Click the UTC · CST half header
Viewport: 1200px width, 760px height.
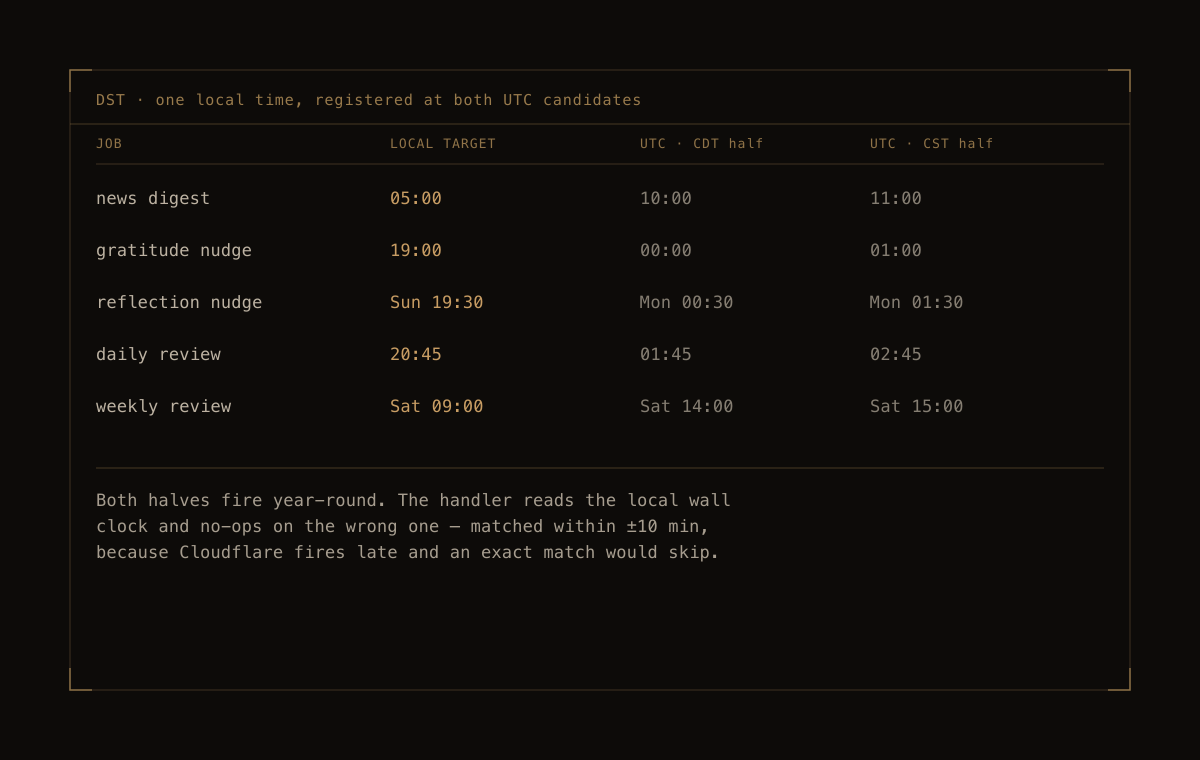point(932,143)
